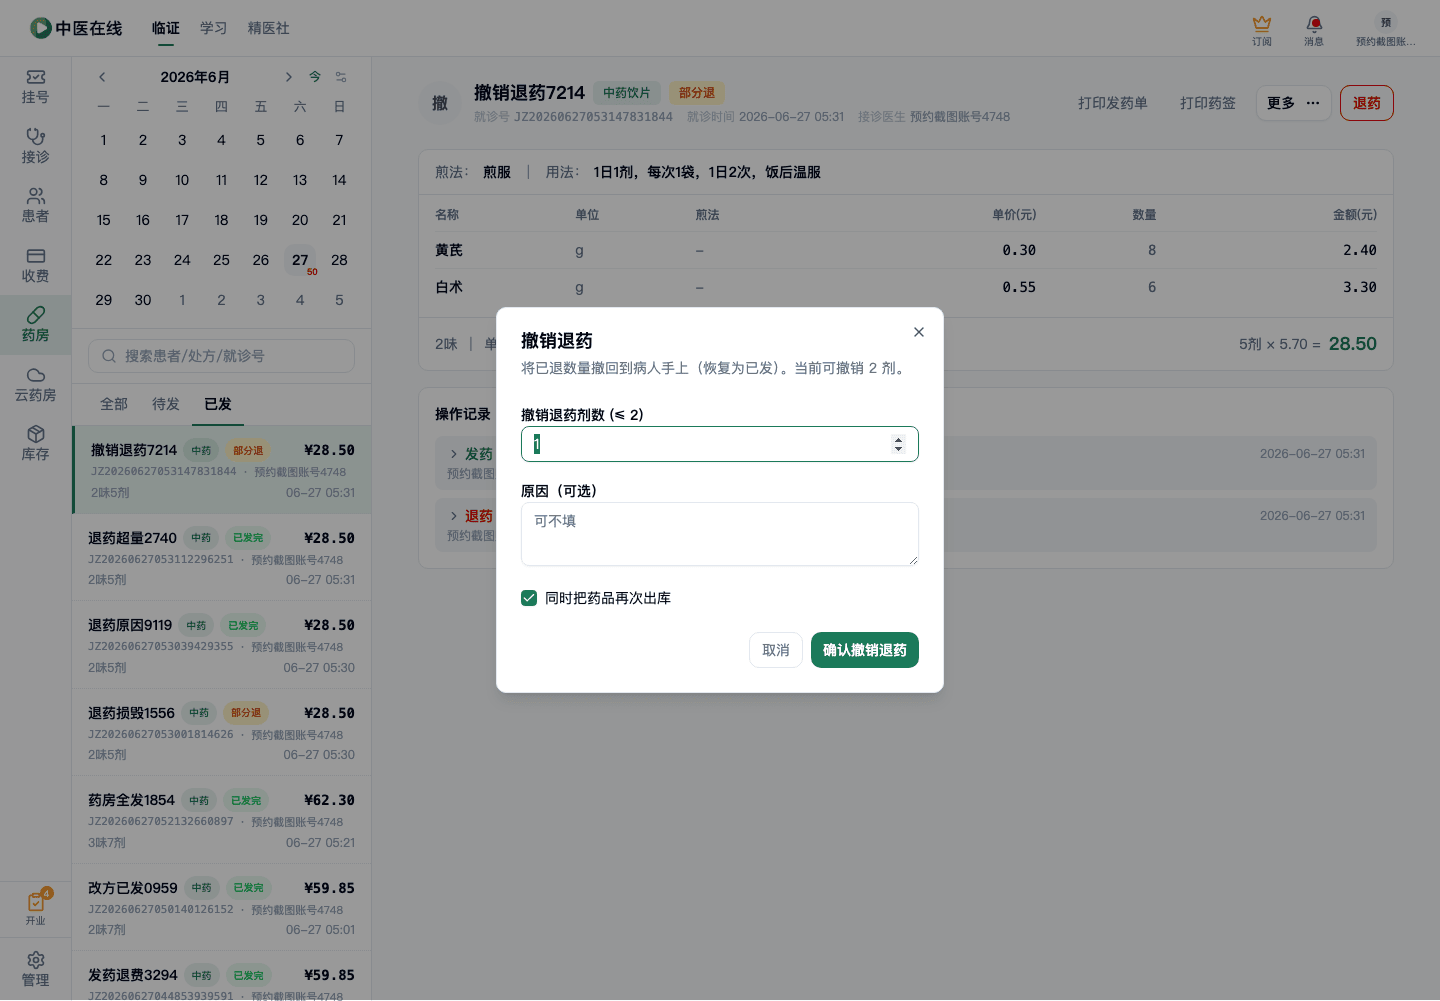The image size is (1440, 1001).
Task: Open the 云药房 cloud pharmacy icon
Action: [35, 384]
